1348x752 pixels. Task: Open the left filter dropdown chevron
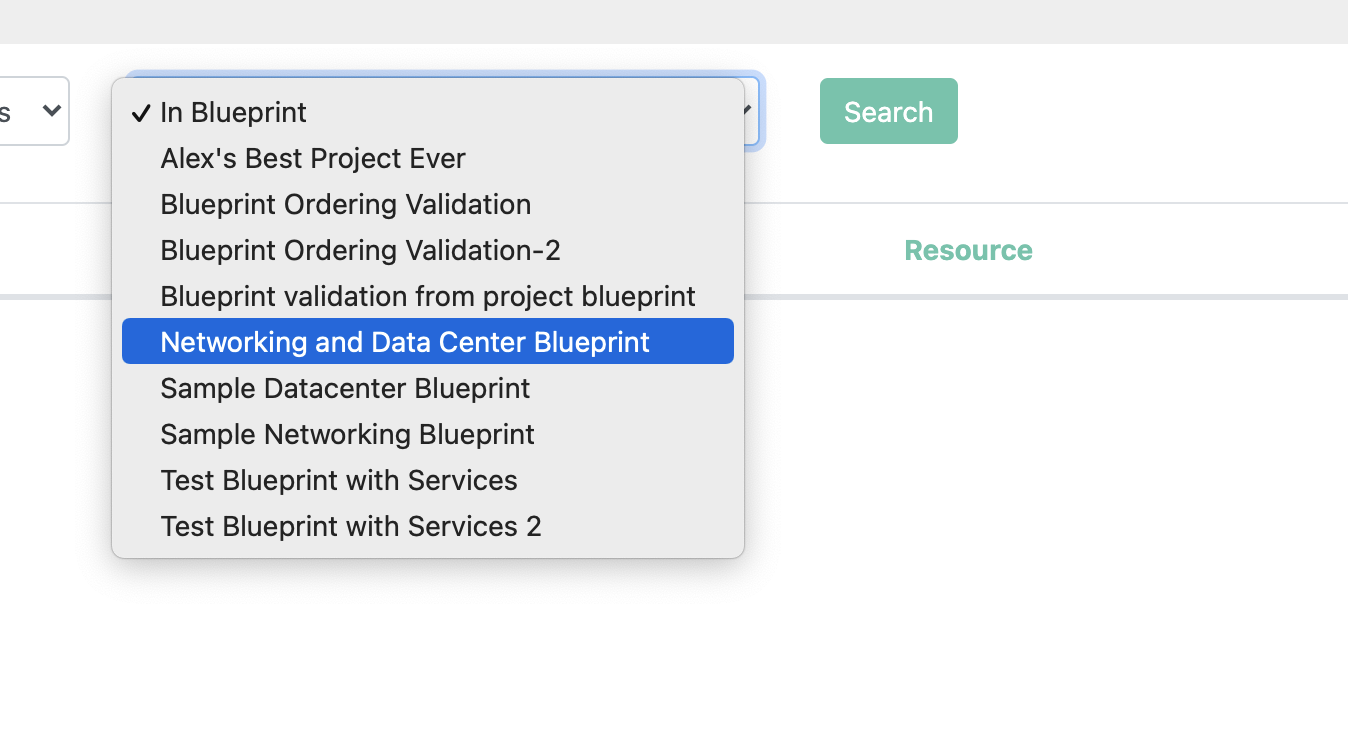[x=54, y=111]
